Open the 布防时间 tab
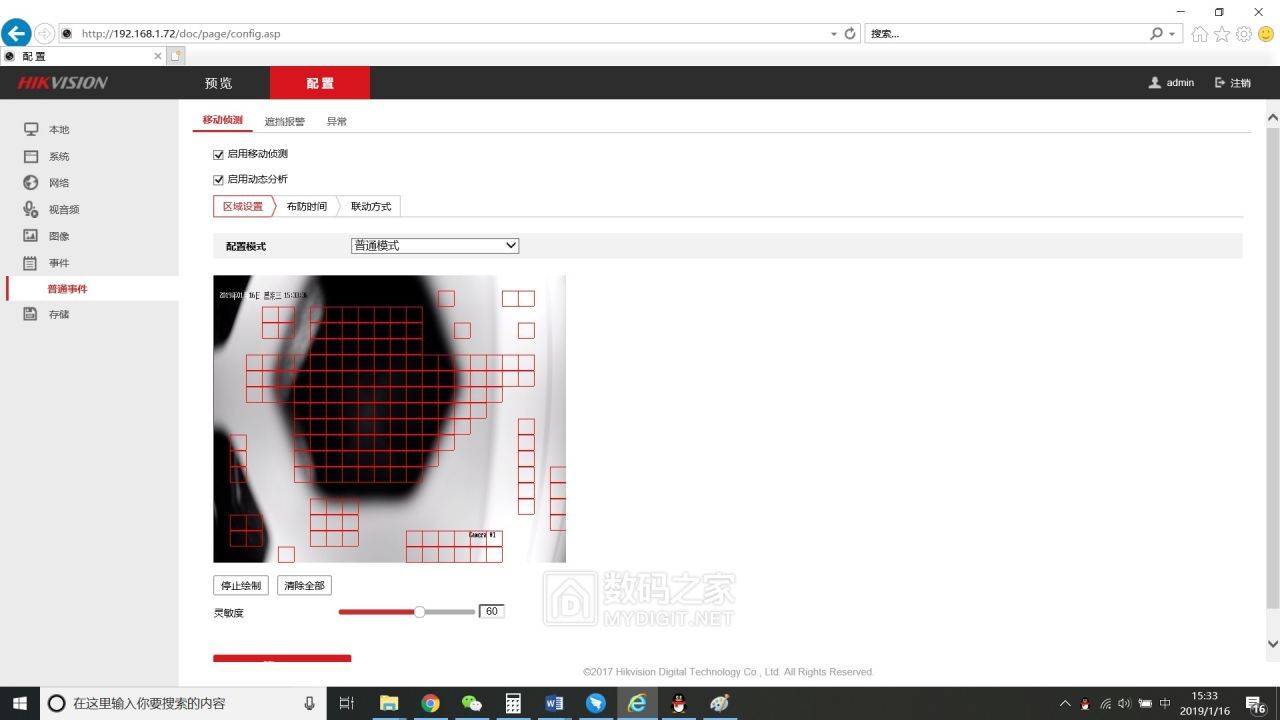Image resolution: width=1280 pixels, height=720 pixels. [x=306, y=206]
